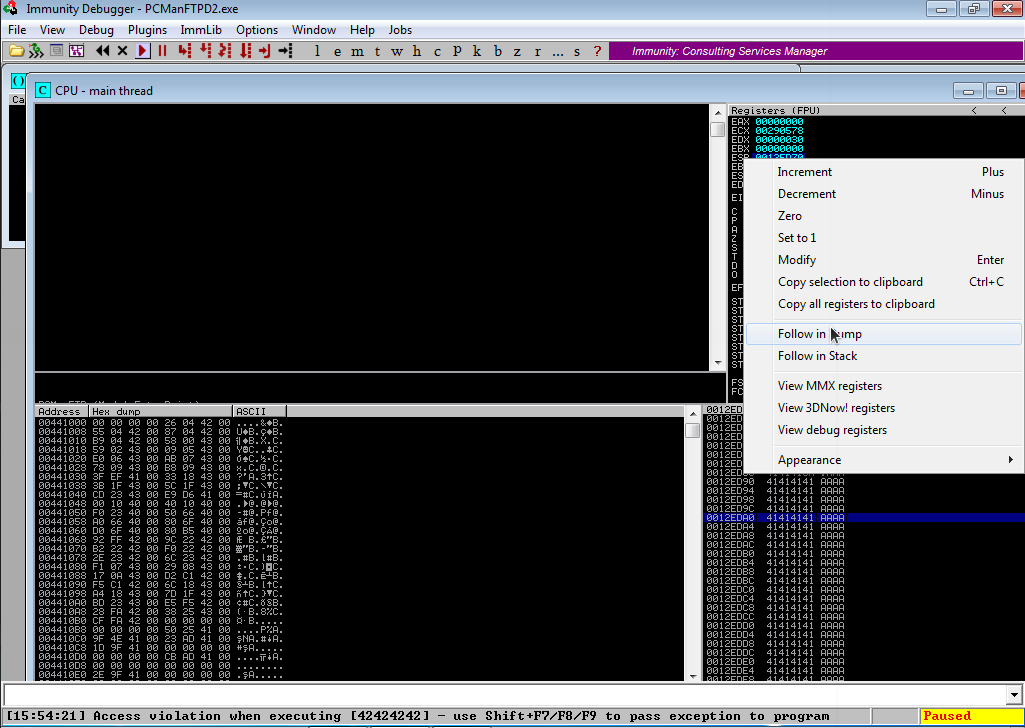This screenshot has width=1025, height=728.
Task: Run the program with play icon
Action: [x=143, y=51]
